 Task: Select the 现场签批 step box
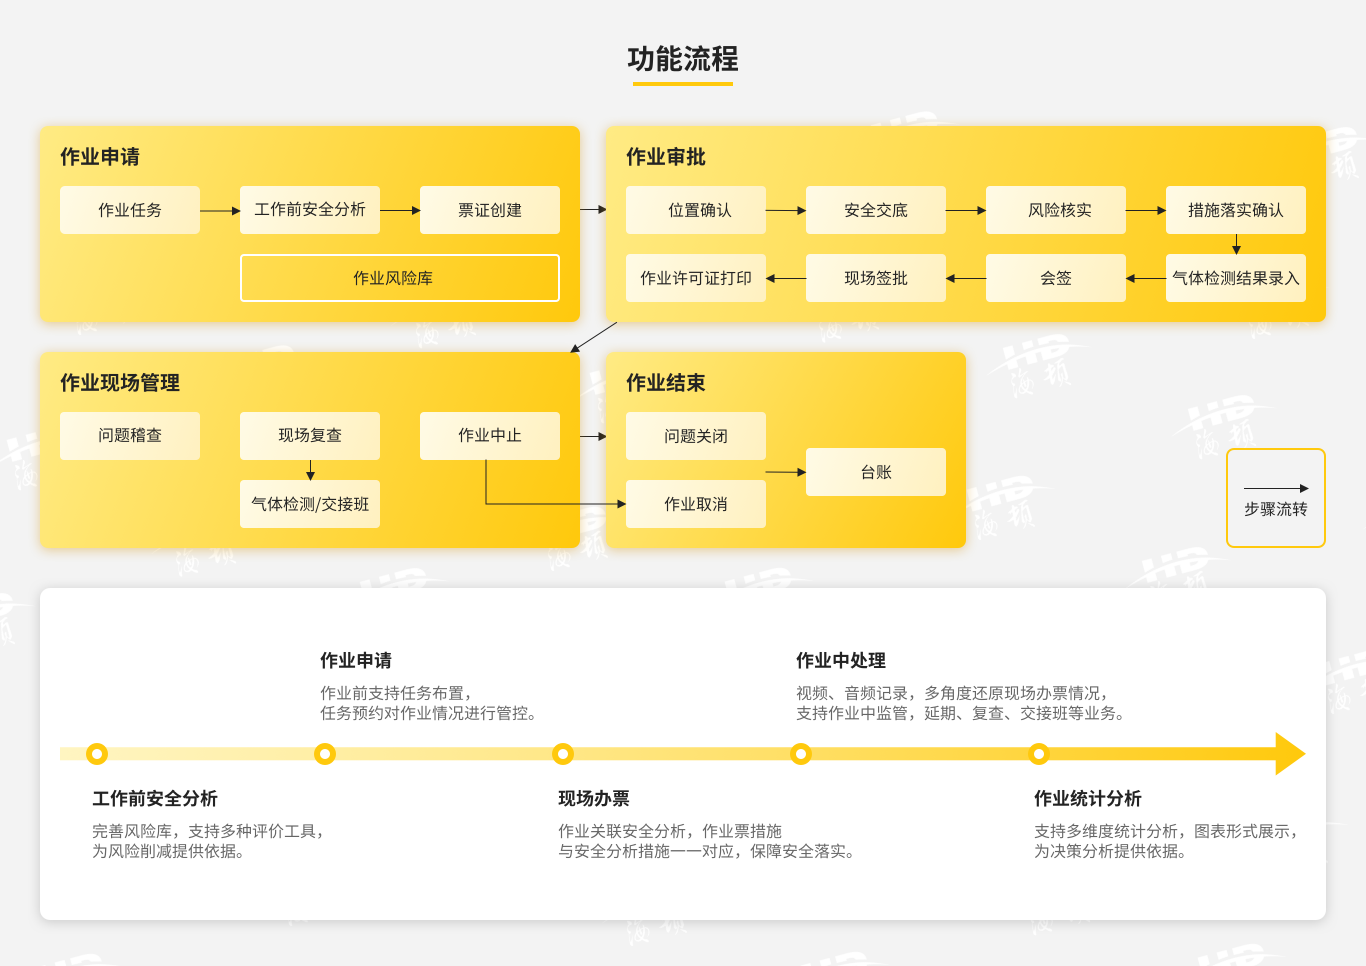pos(876,278)
